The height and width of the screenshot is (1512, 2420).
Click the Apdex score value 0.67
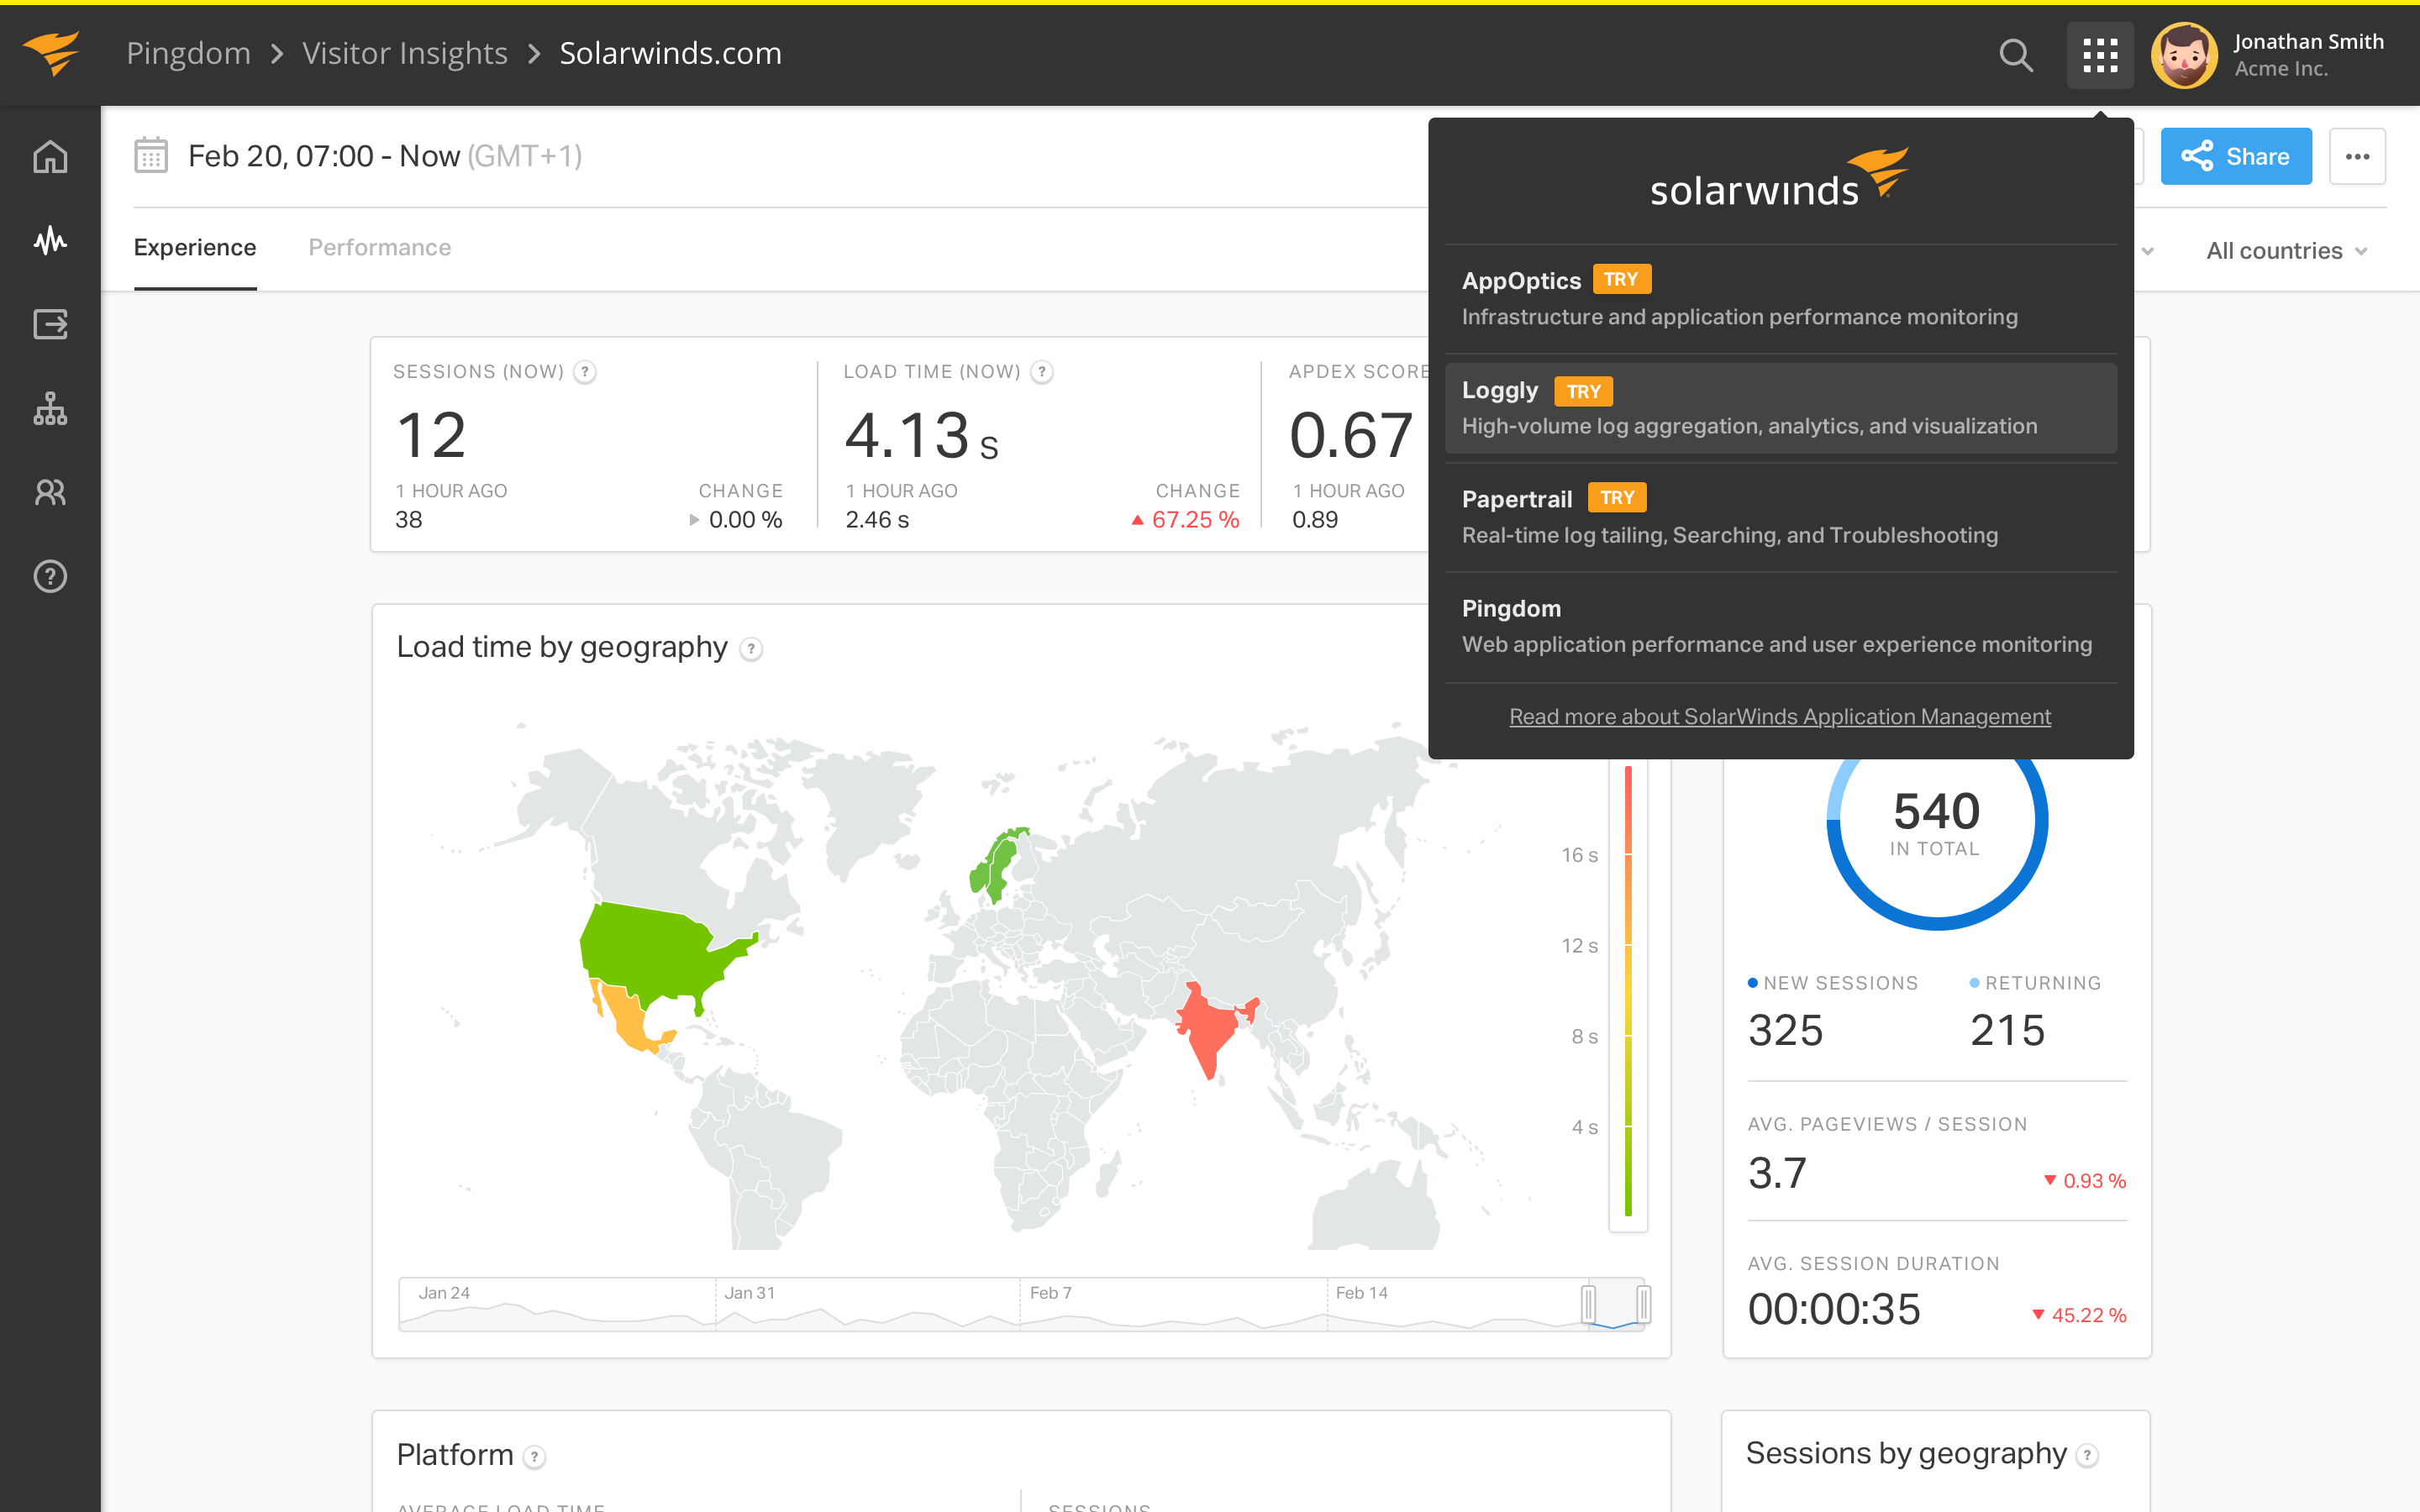[1351, 435]
